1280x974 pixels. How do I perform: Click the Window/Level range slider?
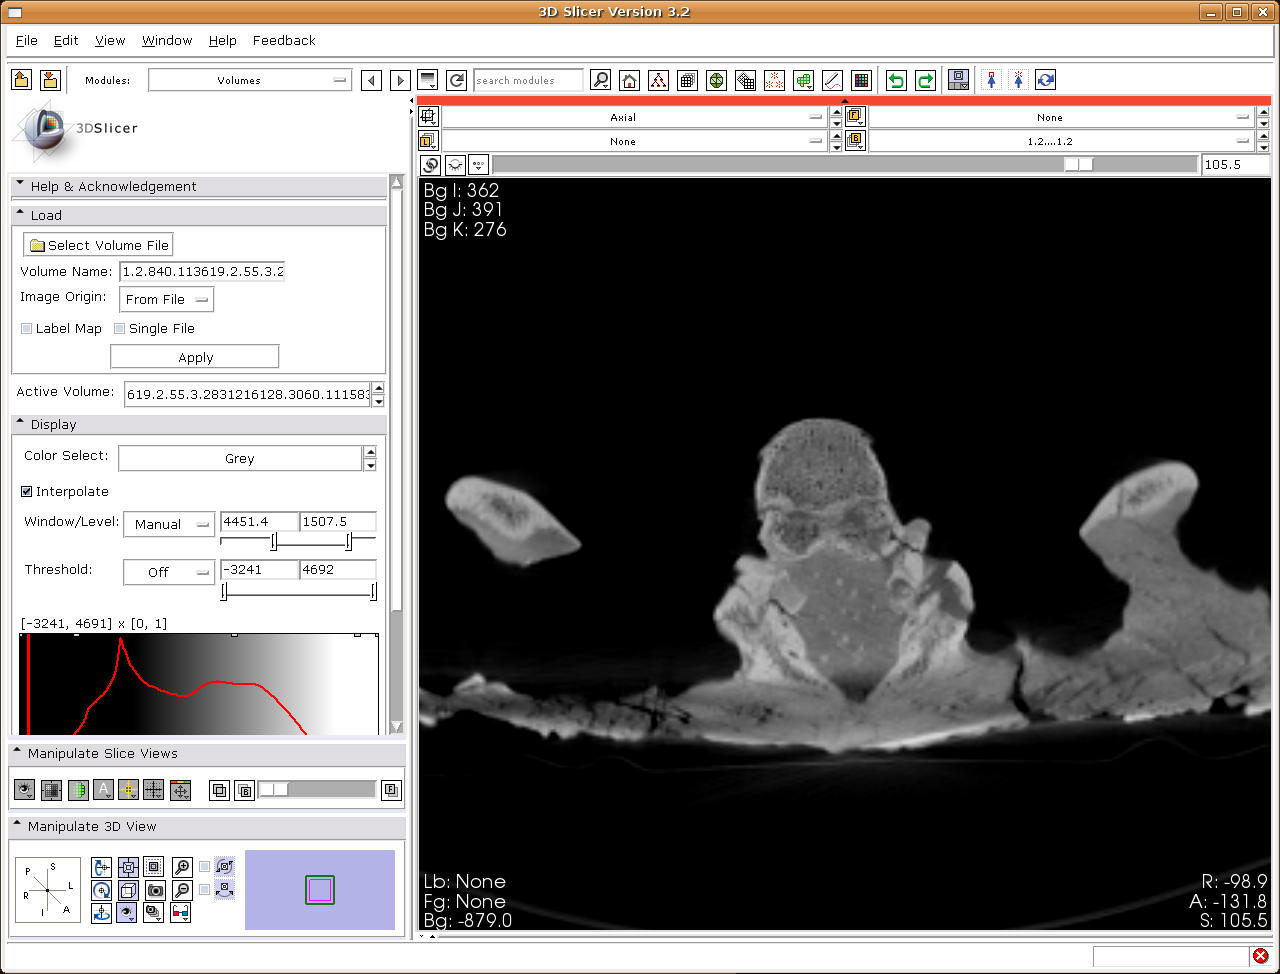[298, 542]
